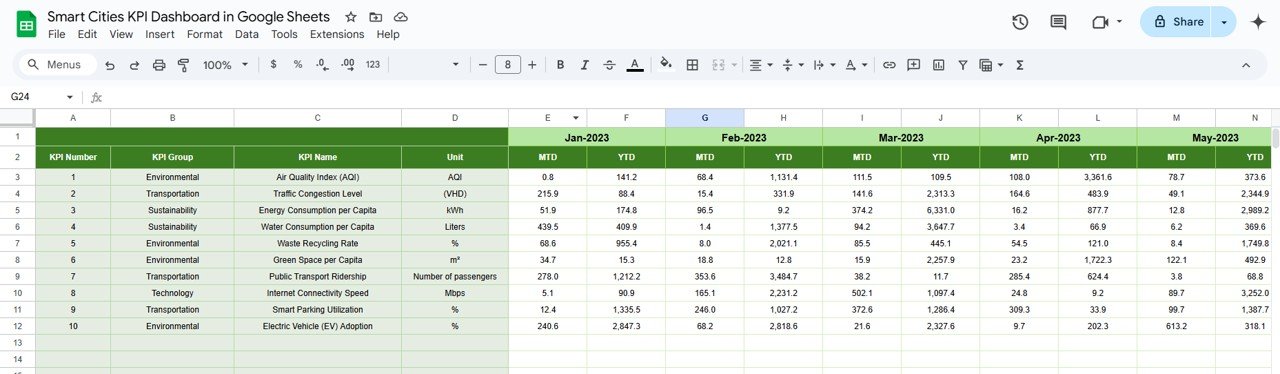Open the View menu
Image resolution: width=1280 pixels, height=374 pixels.
coord(121,34)
